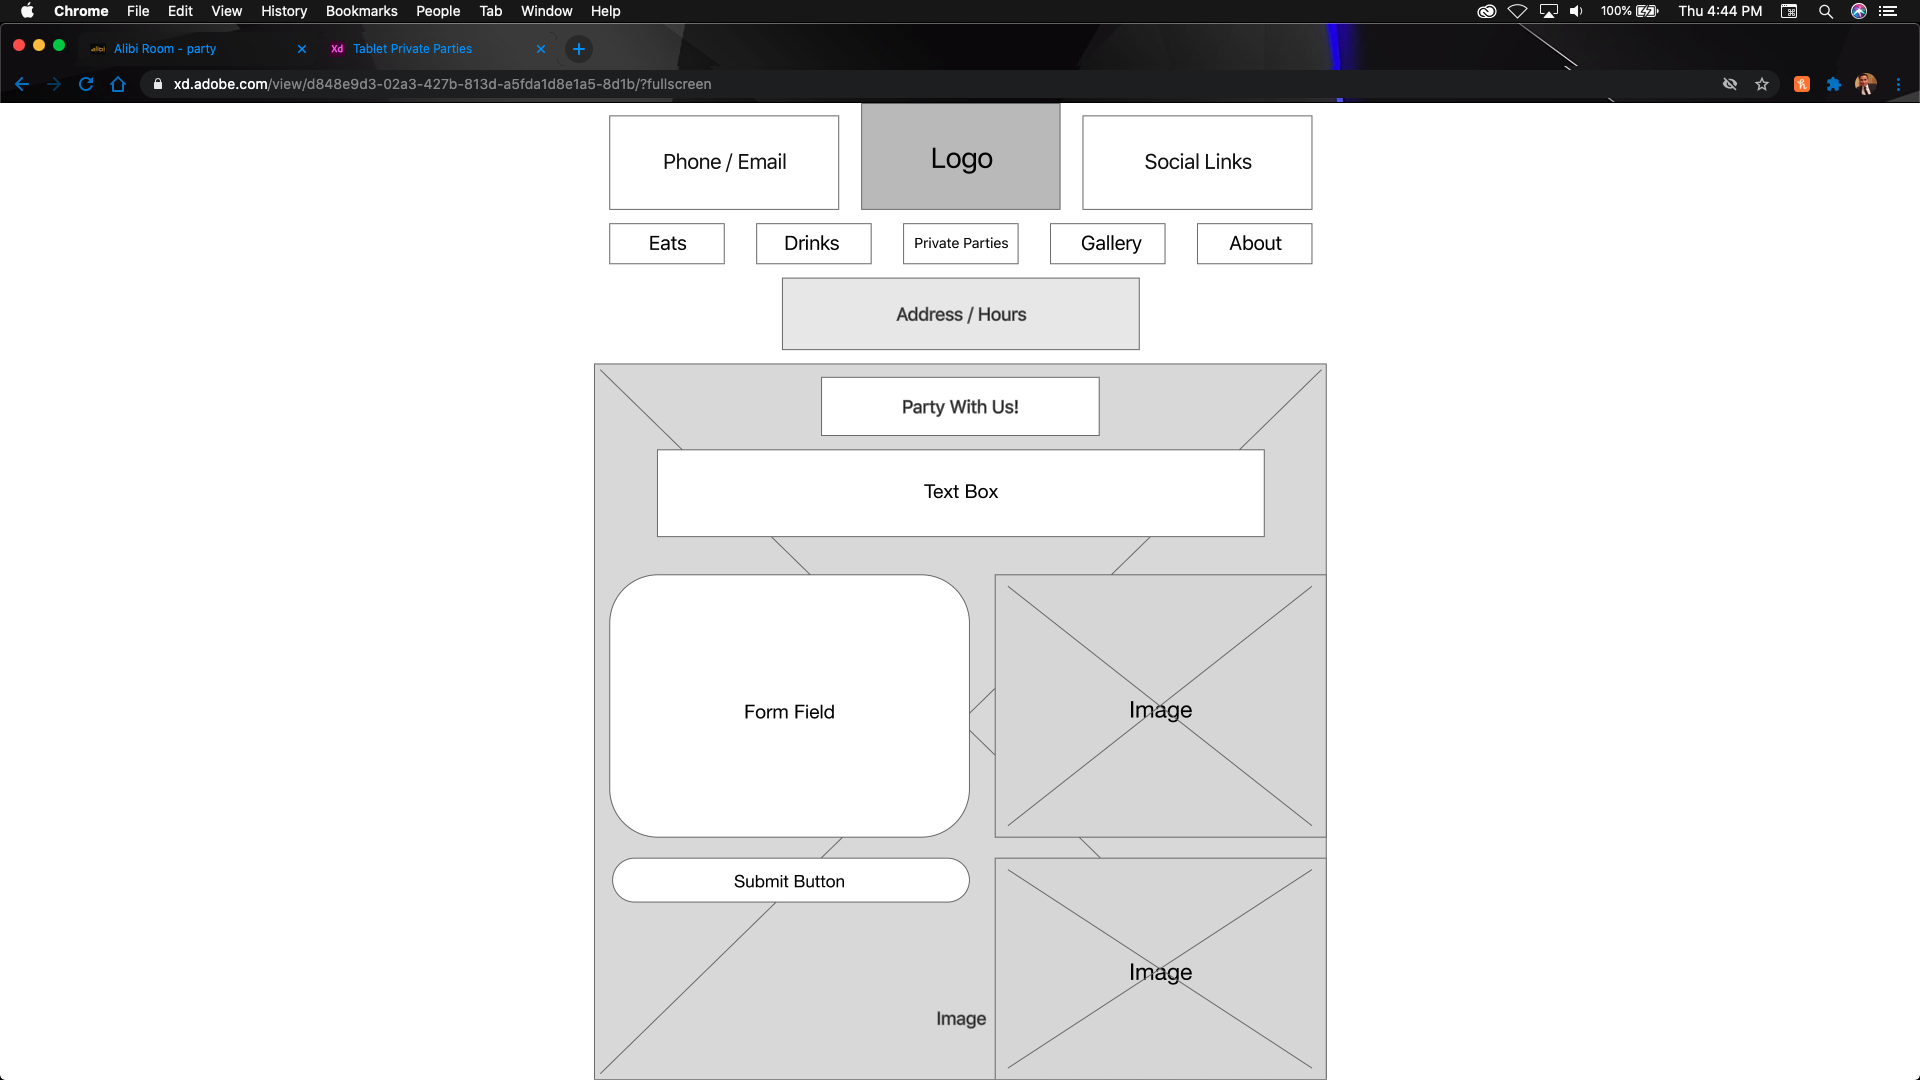The height and width of the screenshot is (1080, 1920).
Task: Click the Chrome profile avatar
Action: coord(1866,84)
